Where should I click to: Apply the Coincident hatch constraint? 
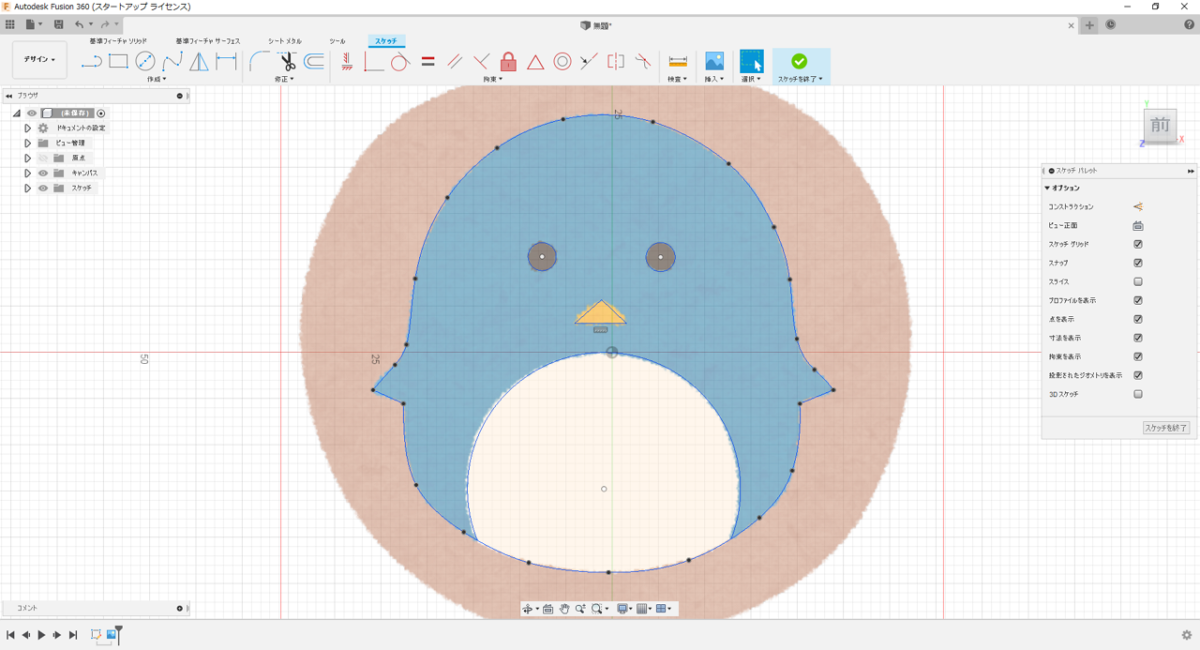[346, 62]
